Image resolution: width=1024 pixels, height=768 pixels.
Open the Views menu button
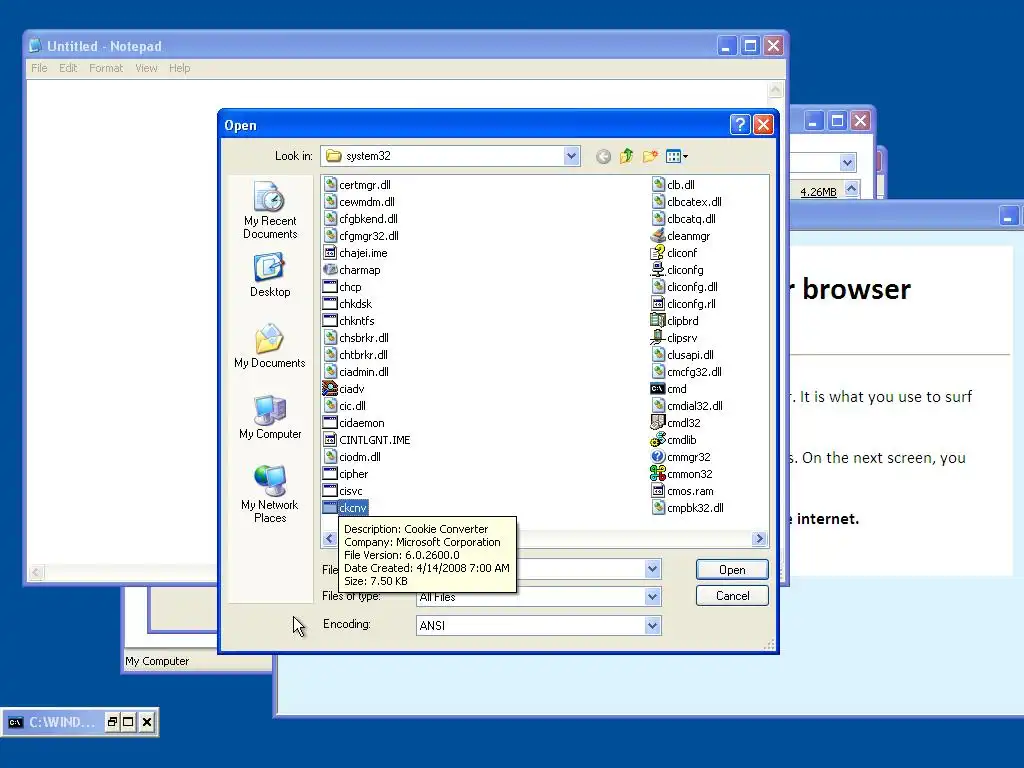point(677,156)
